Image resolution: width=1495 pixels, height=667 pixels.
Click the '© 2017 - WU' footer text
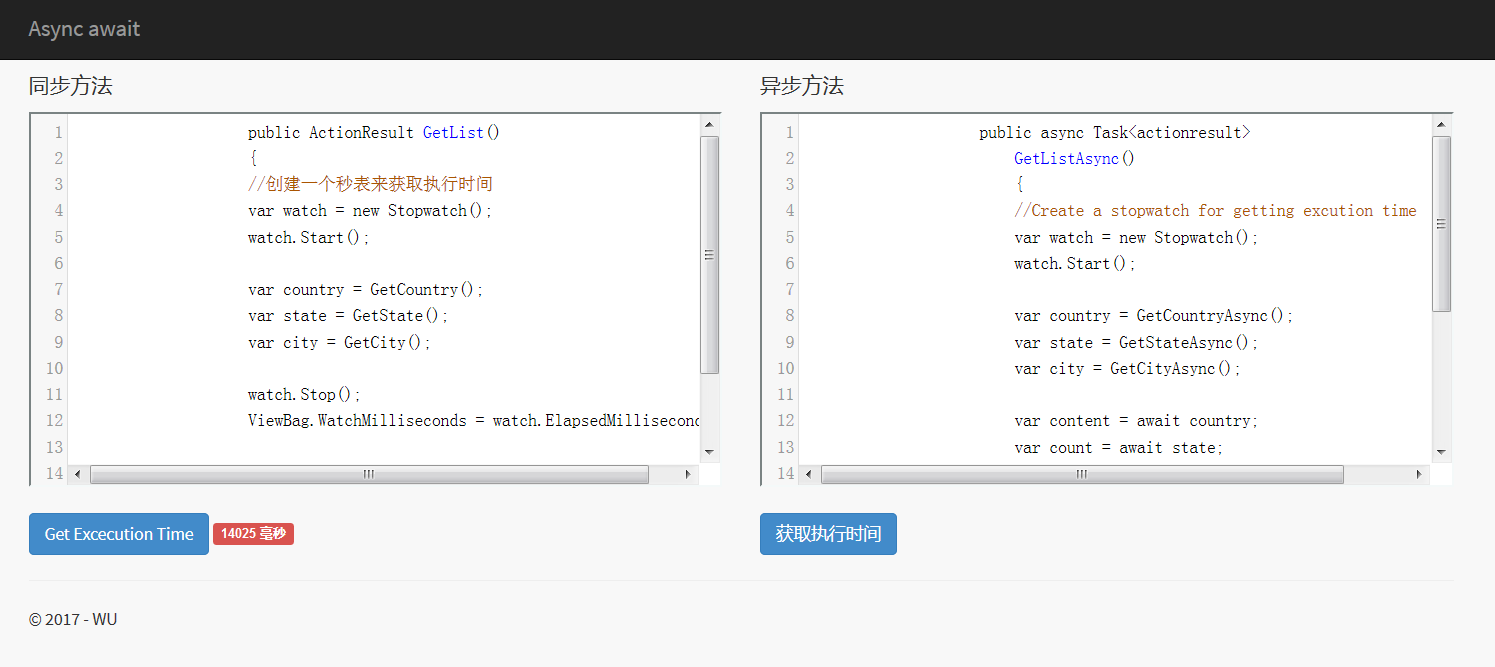click(x=73, y=619)
